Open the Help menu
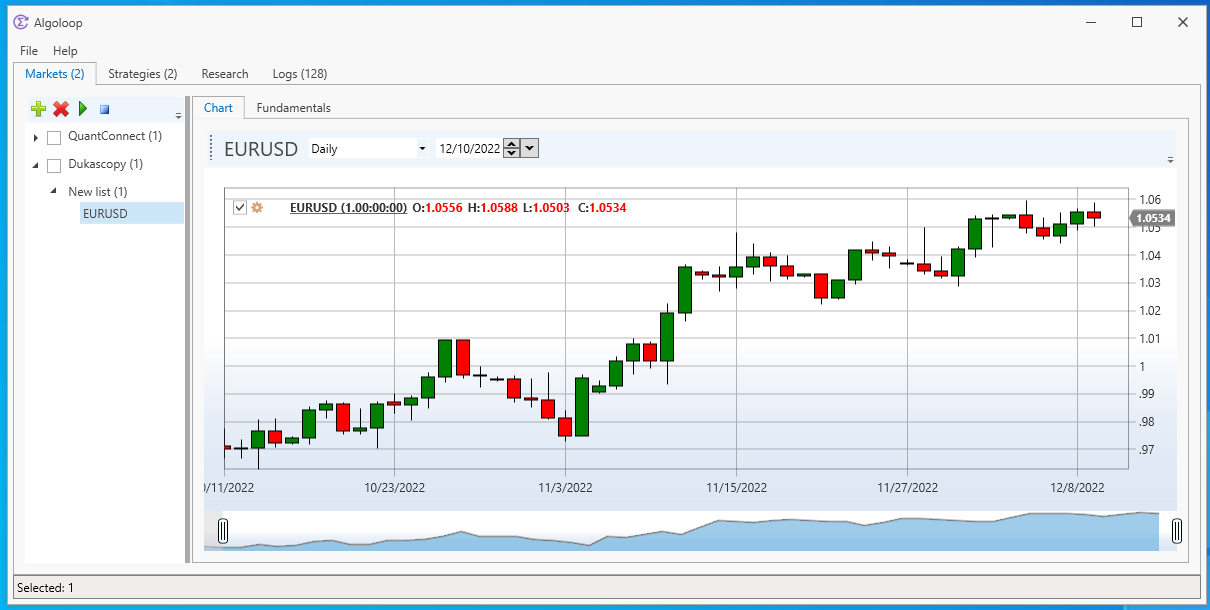This screenshot has width=1210, height=610. click(x=65, y=50)
